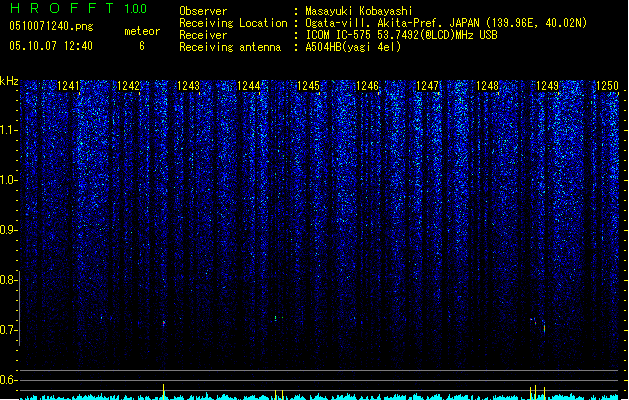Click the 'Receiving antenna' field label
This screenshot has height=400, width=629.
230,47
